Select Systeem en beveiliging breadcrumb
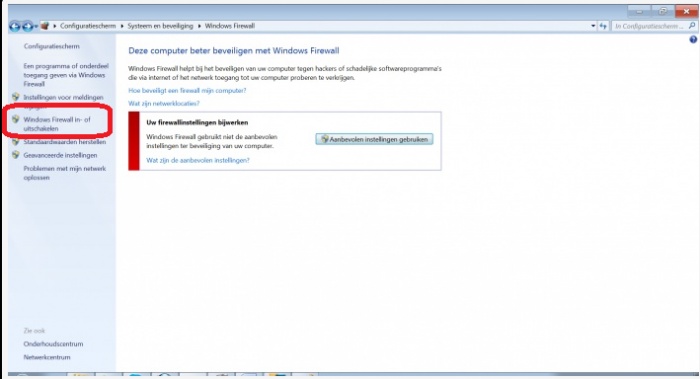The height and width of the screenshot is (379, 700). point(160,26)
